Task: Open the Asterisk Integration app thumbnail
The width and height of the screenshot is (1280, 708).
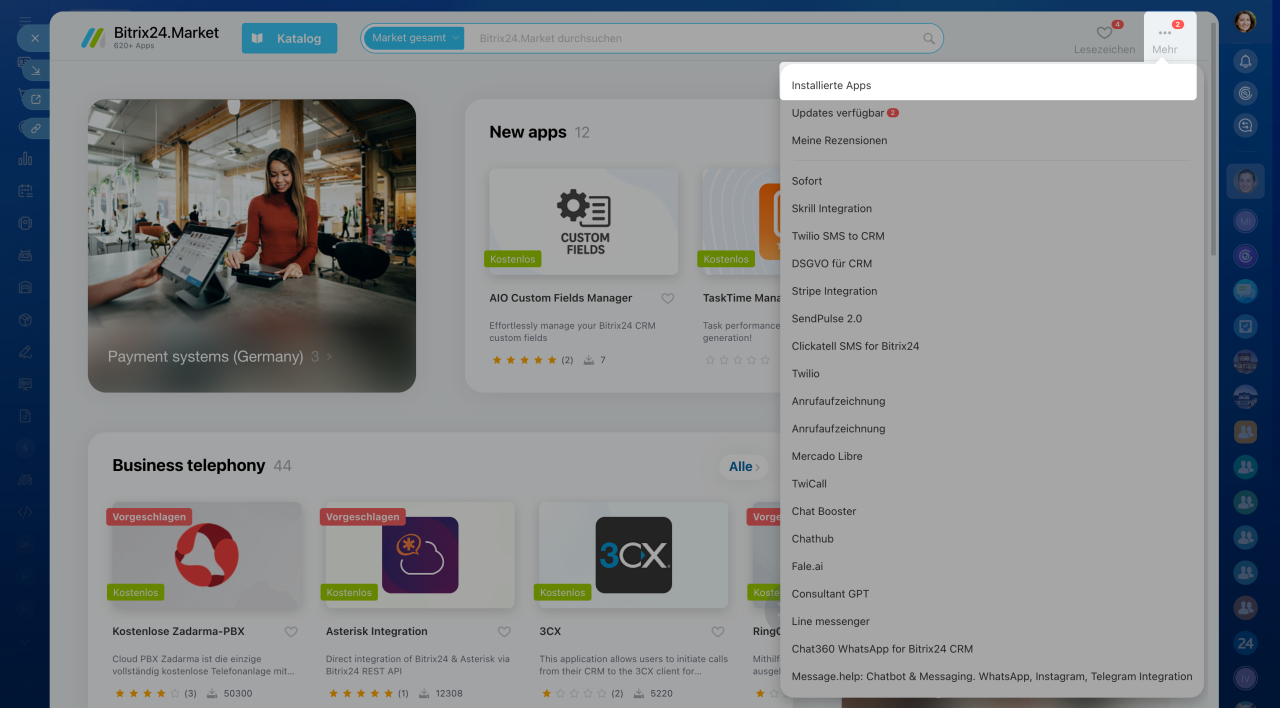Action: click(x=420, y=555)
